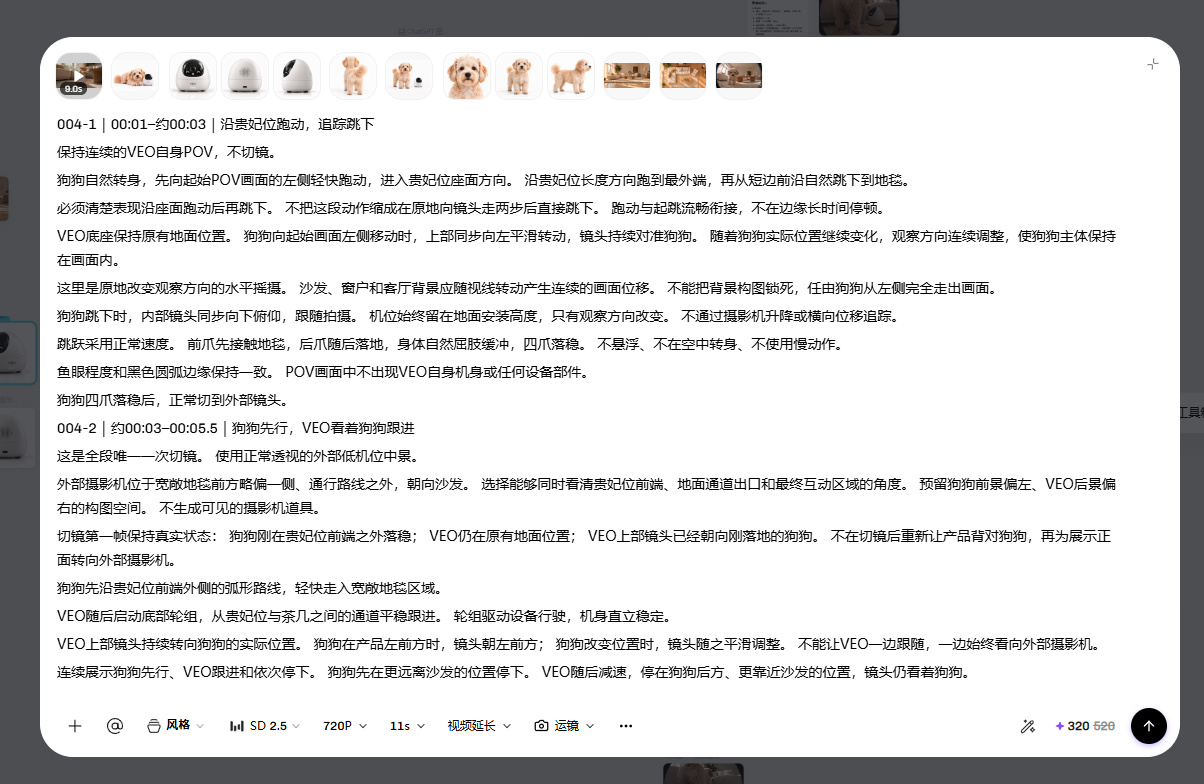
Task: Submit prompt with the black arrow button
Action: point(1149,726)
